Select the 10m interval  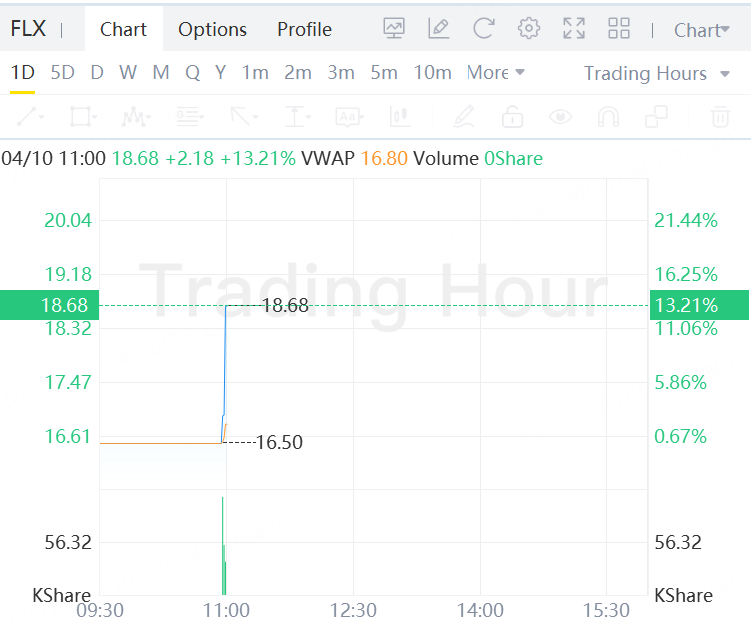click(433, 73)
